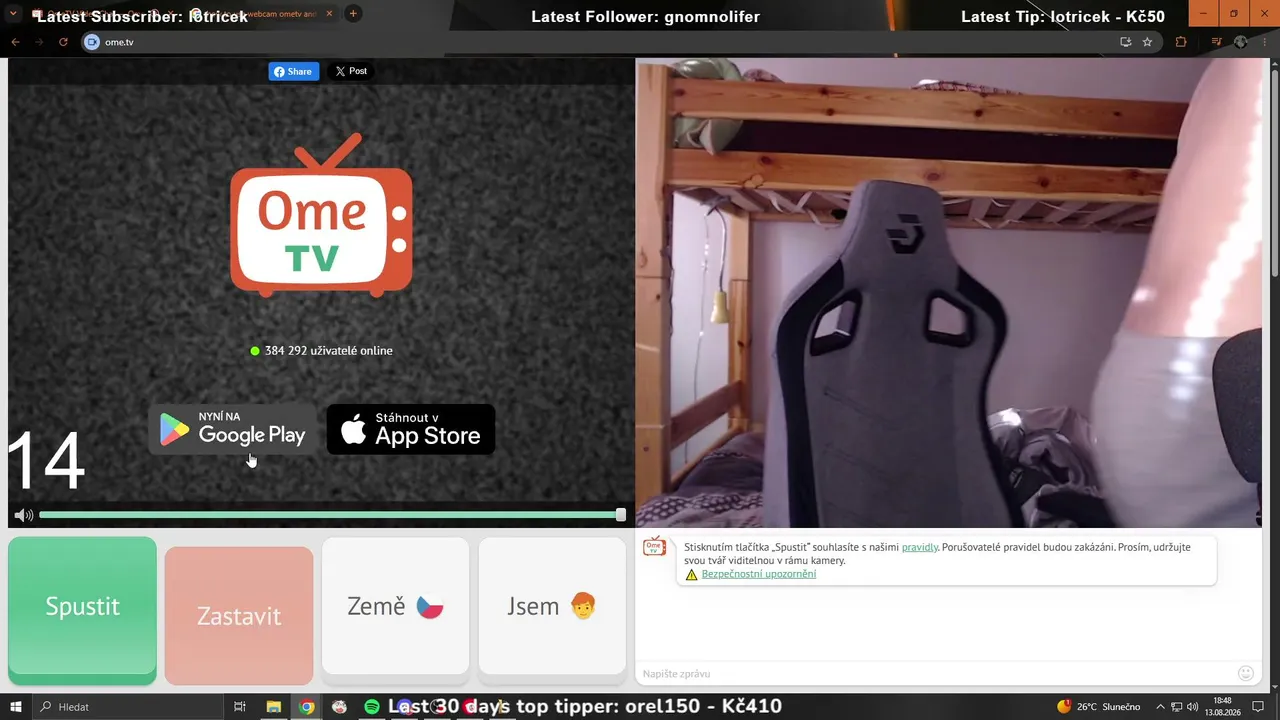Open the Chrome profile avatar
Image resolution: width=1280 pixels, height=720 pixels.
click(x=1240, y=42)
